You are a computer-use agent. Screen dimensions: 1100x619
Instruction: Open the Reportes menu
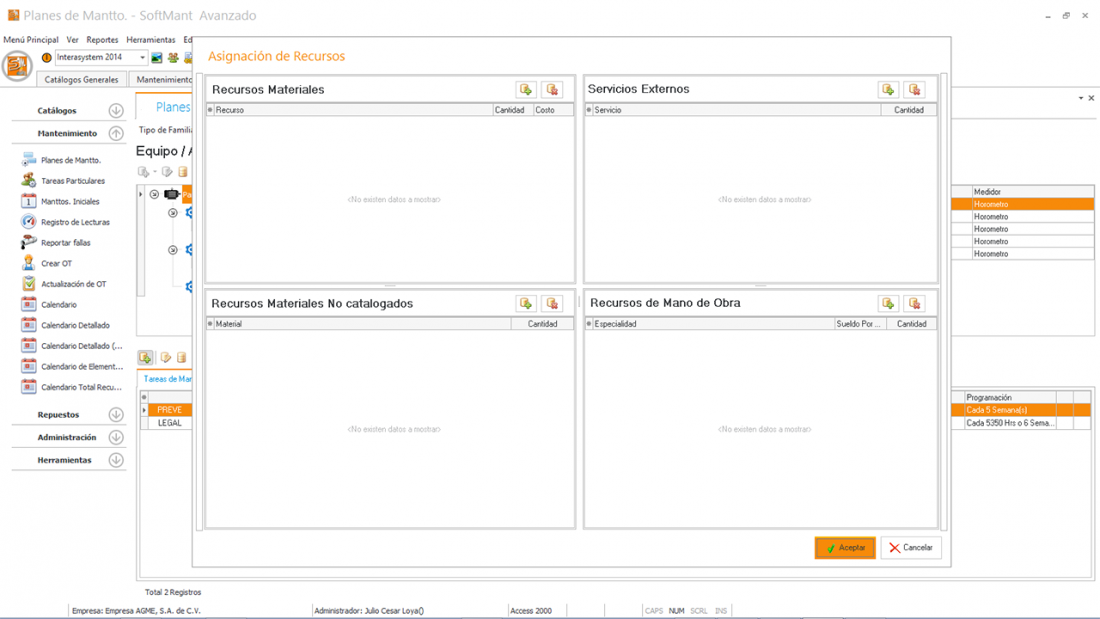[102, 40]
